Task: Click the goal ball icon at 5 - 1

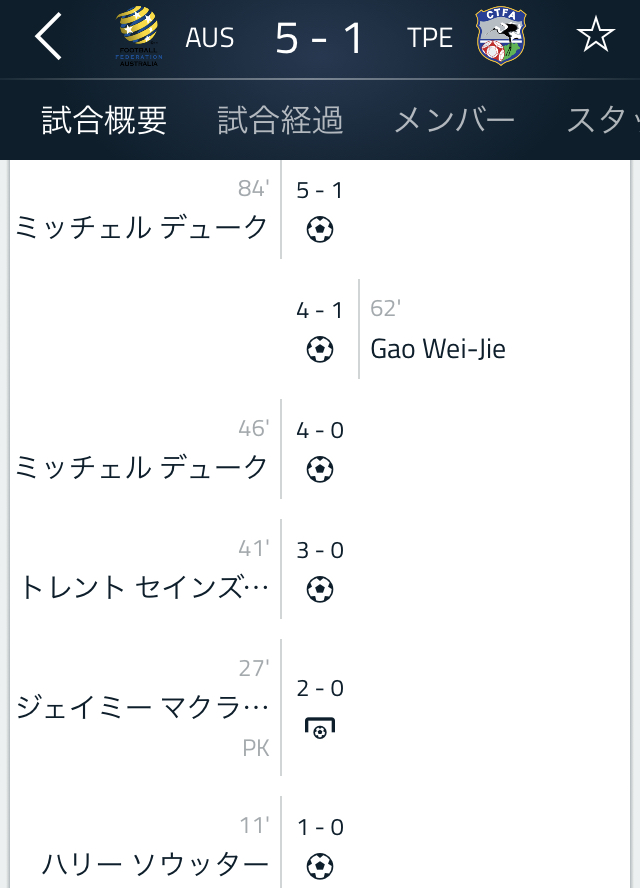Action: coord(320,230)
